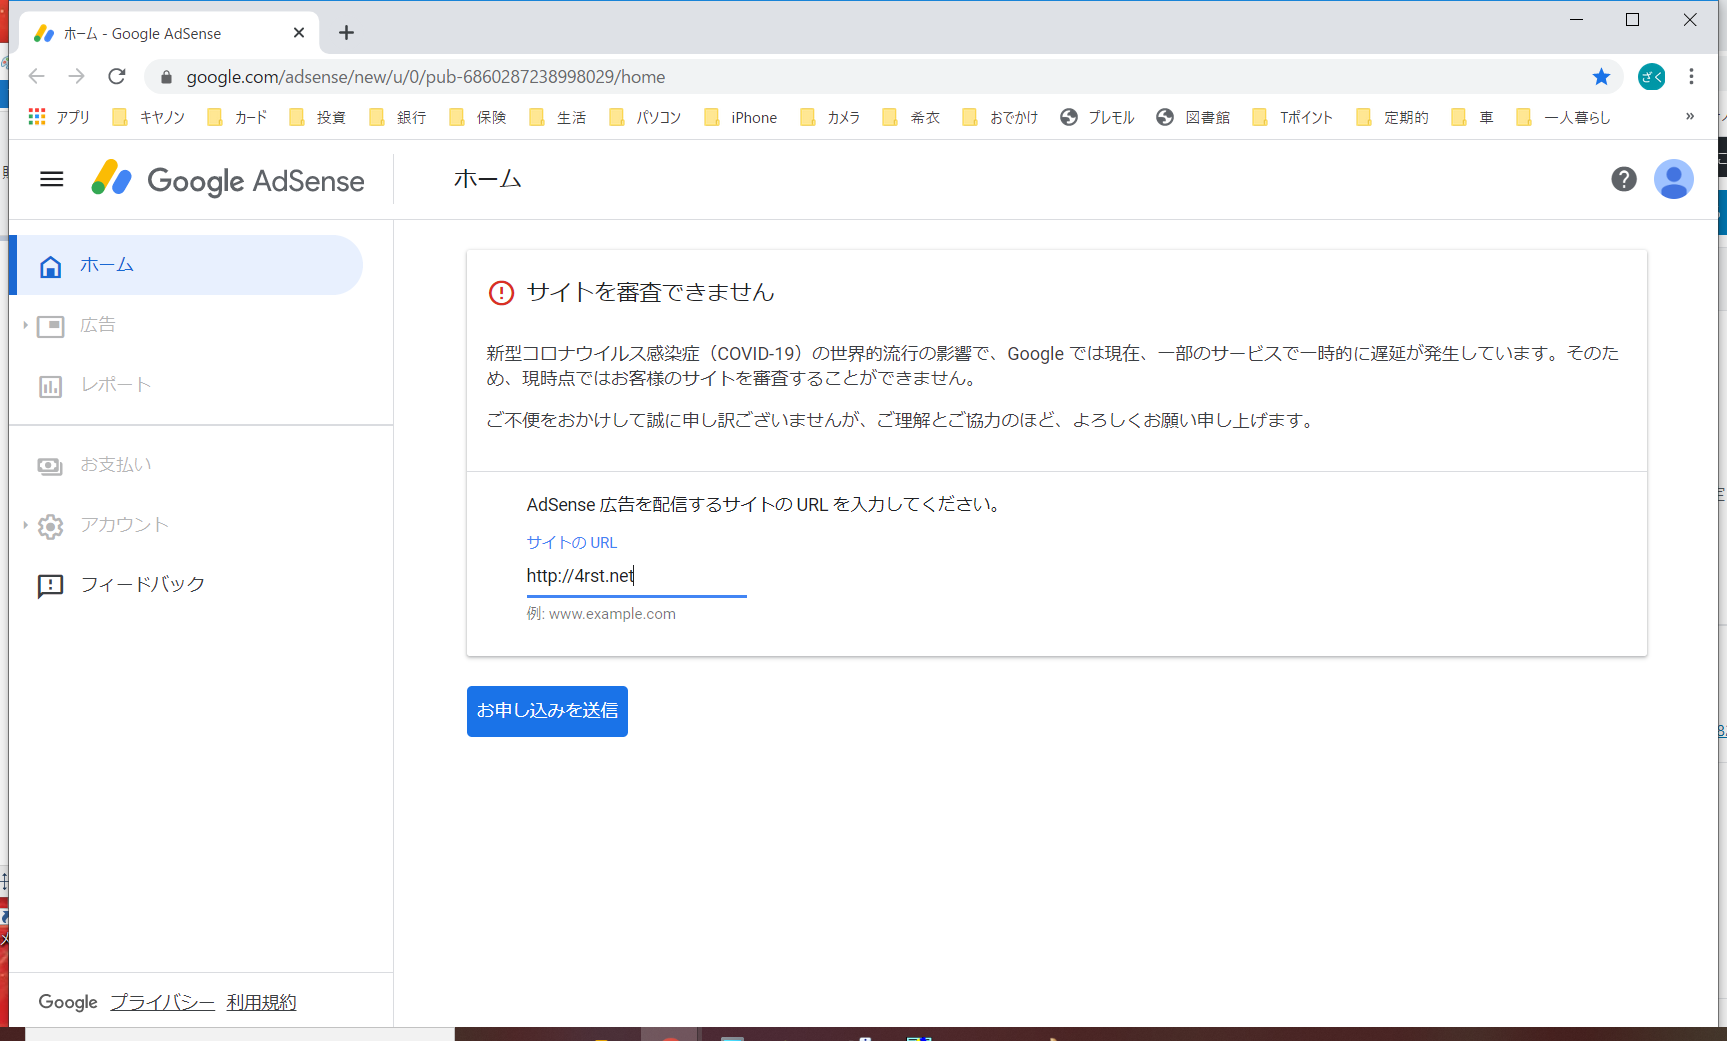Image resolution: width=1727 pixels, height=1041 pixels.
Task: Open the help question mark icon
Action: coord(1624,179)
